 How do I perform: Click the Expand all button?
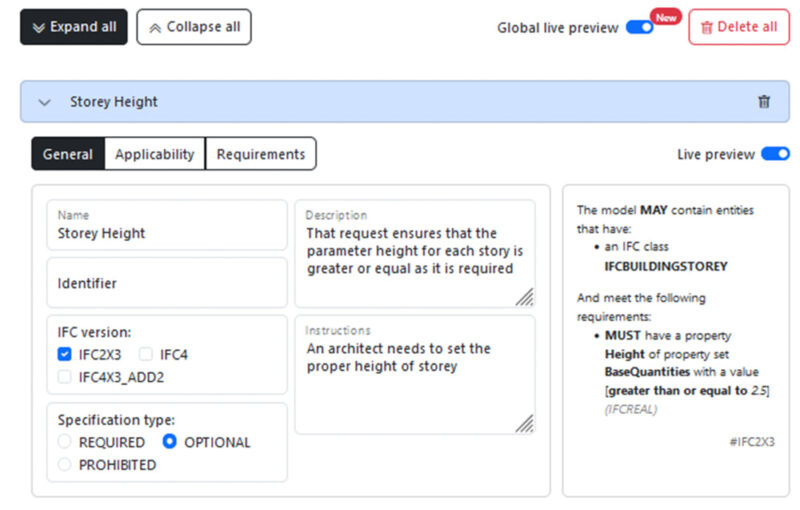[x=74, y=27]
